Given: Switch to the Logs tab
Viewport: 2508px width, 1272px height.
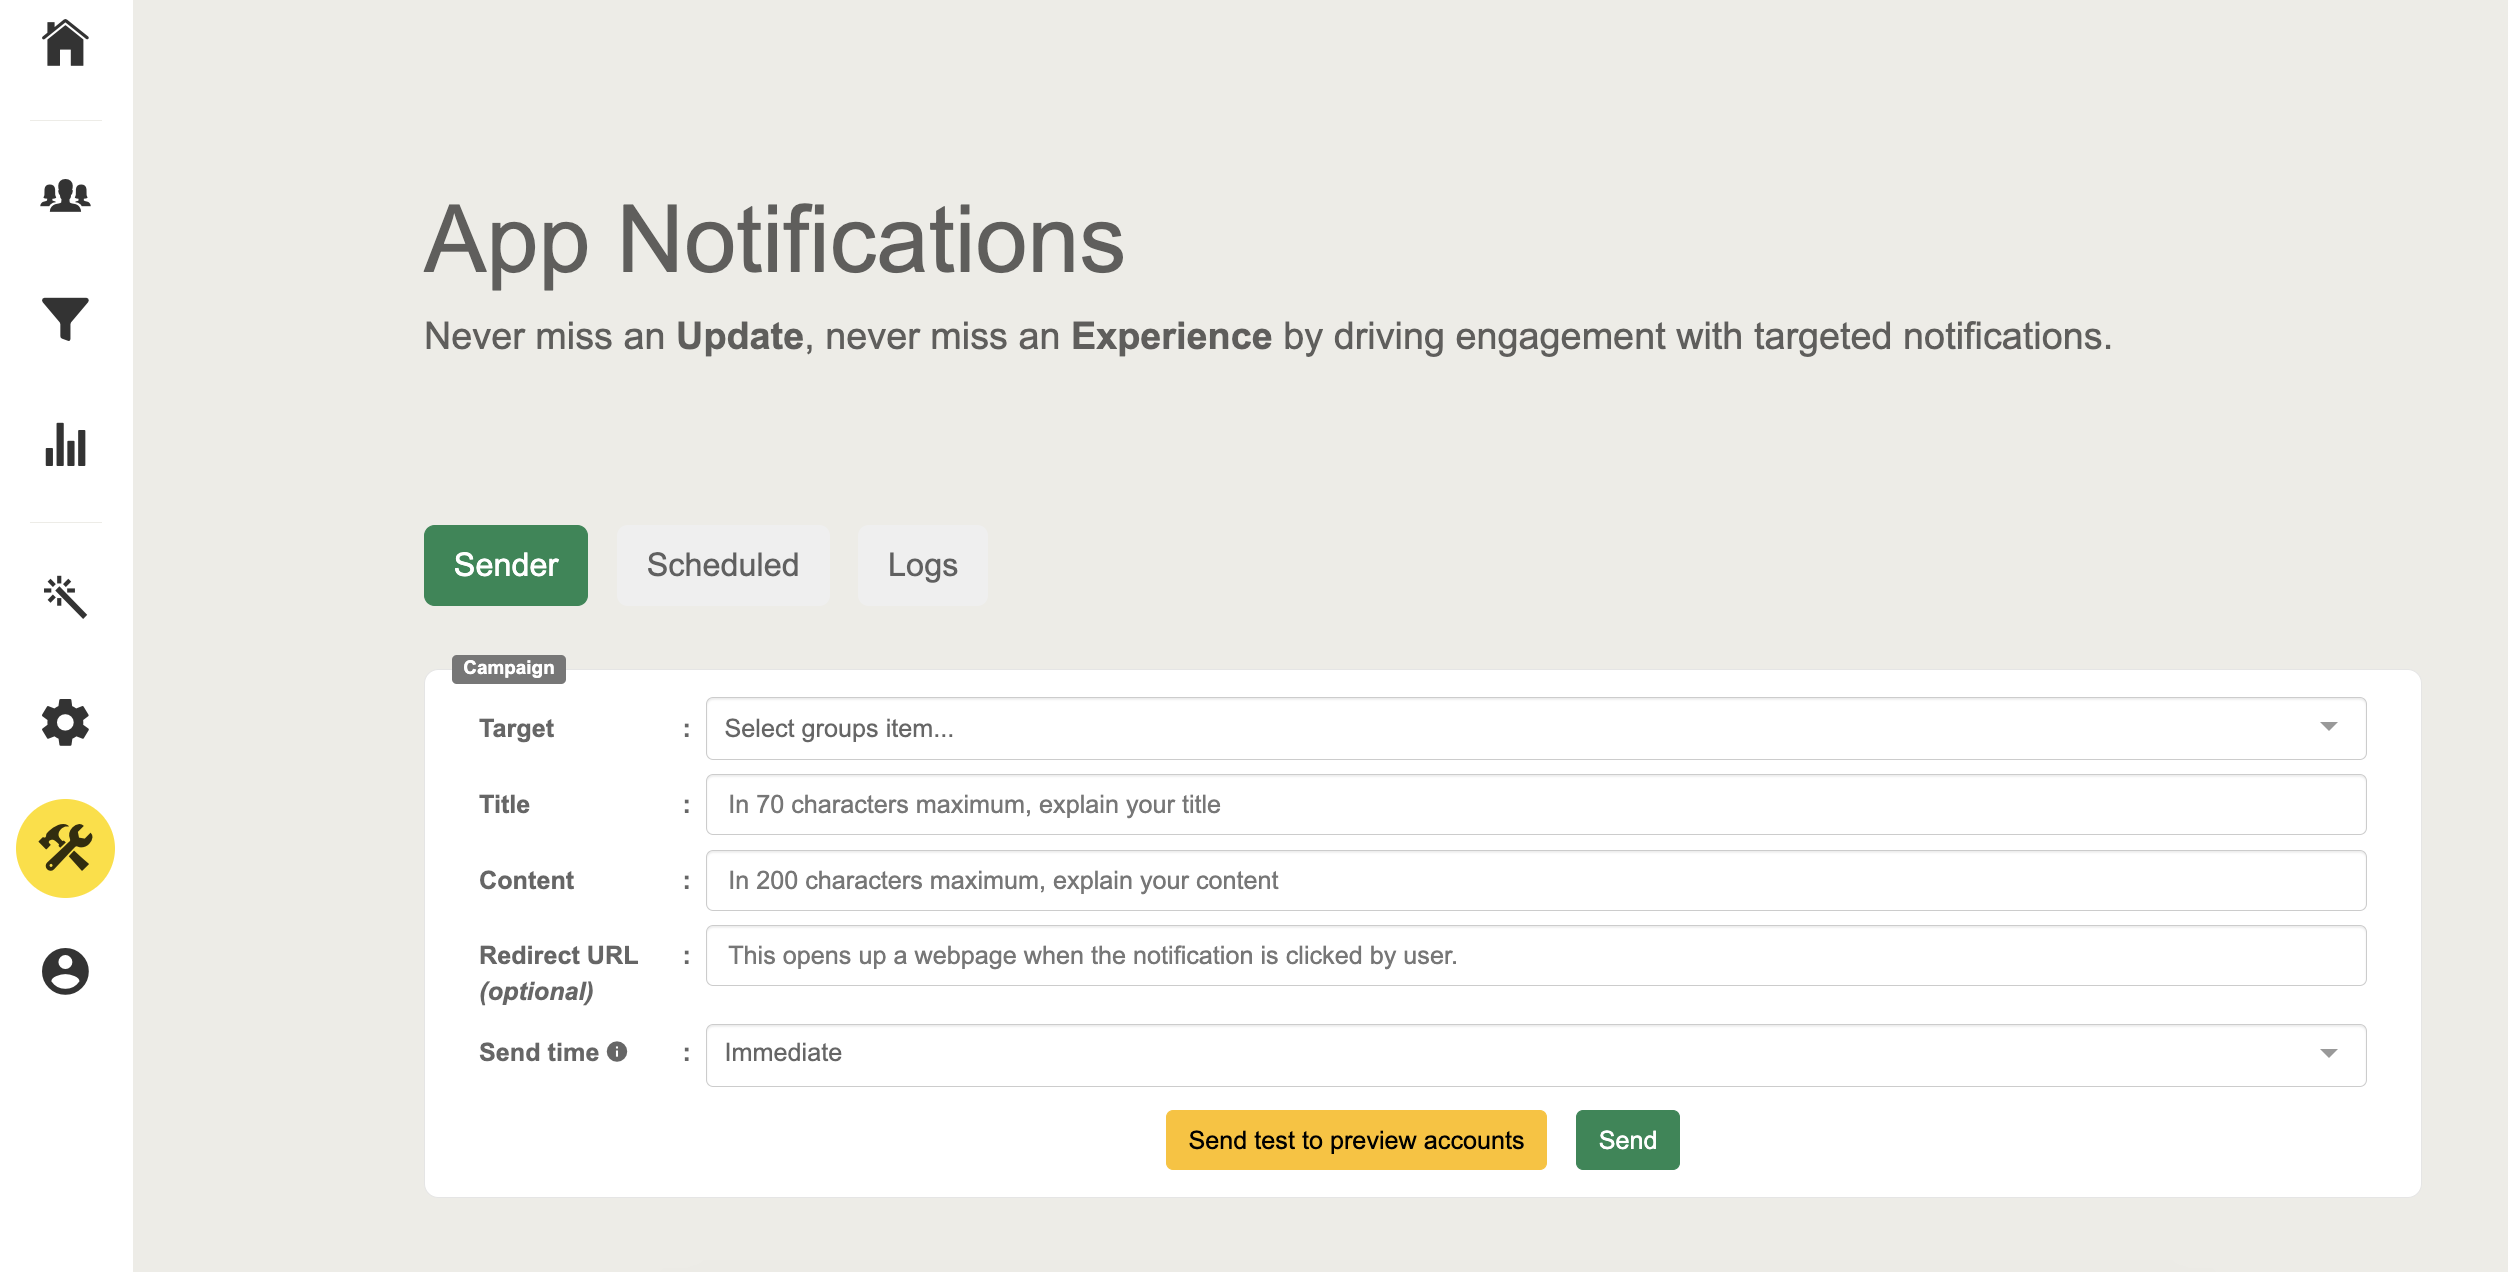Looking at the screenshot, I should [922, 565].
